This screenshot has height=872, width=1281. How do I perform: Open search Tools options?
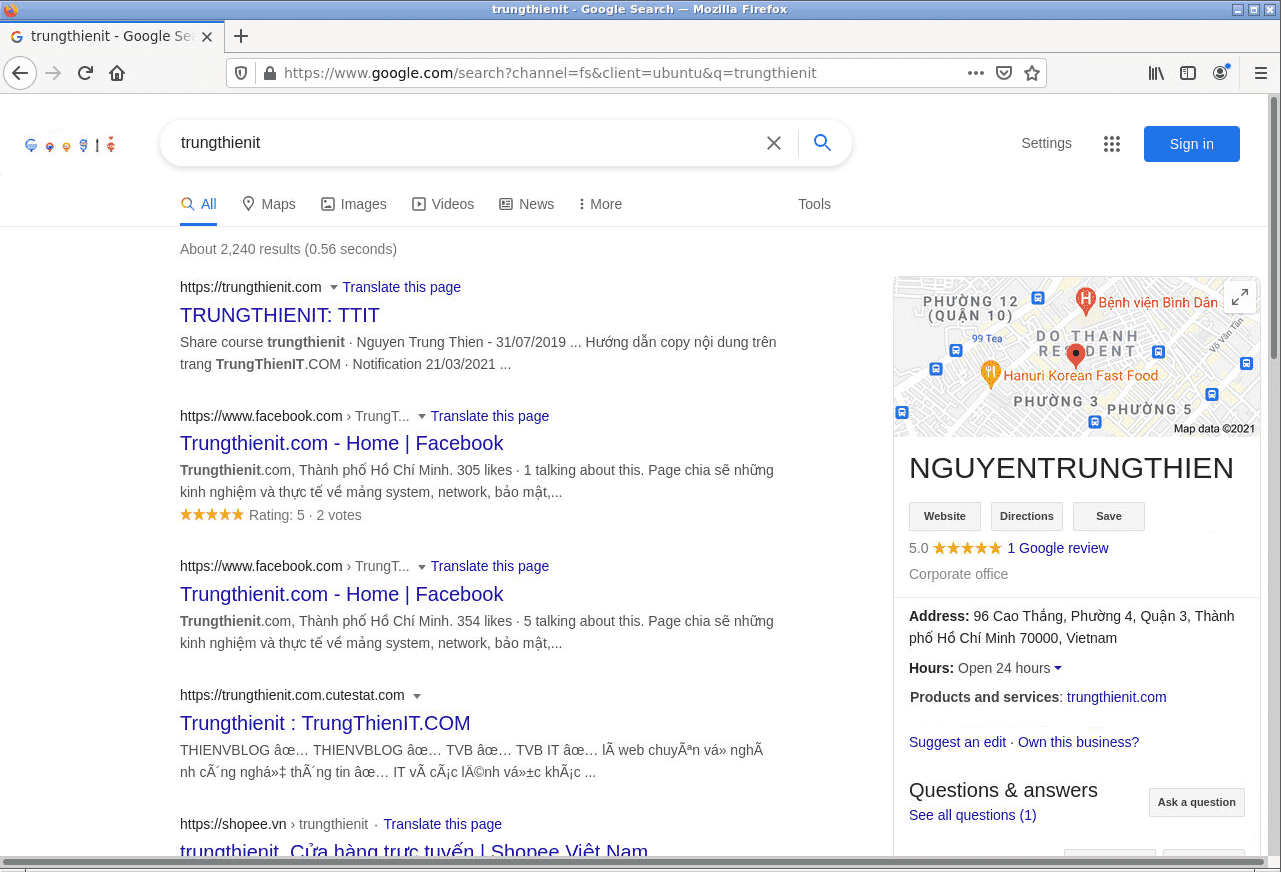[814, 204]
